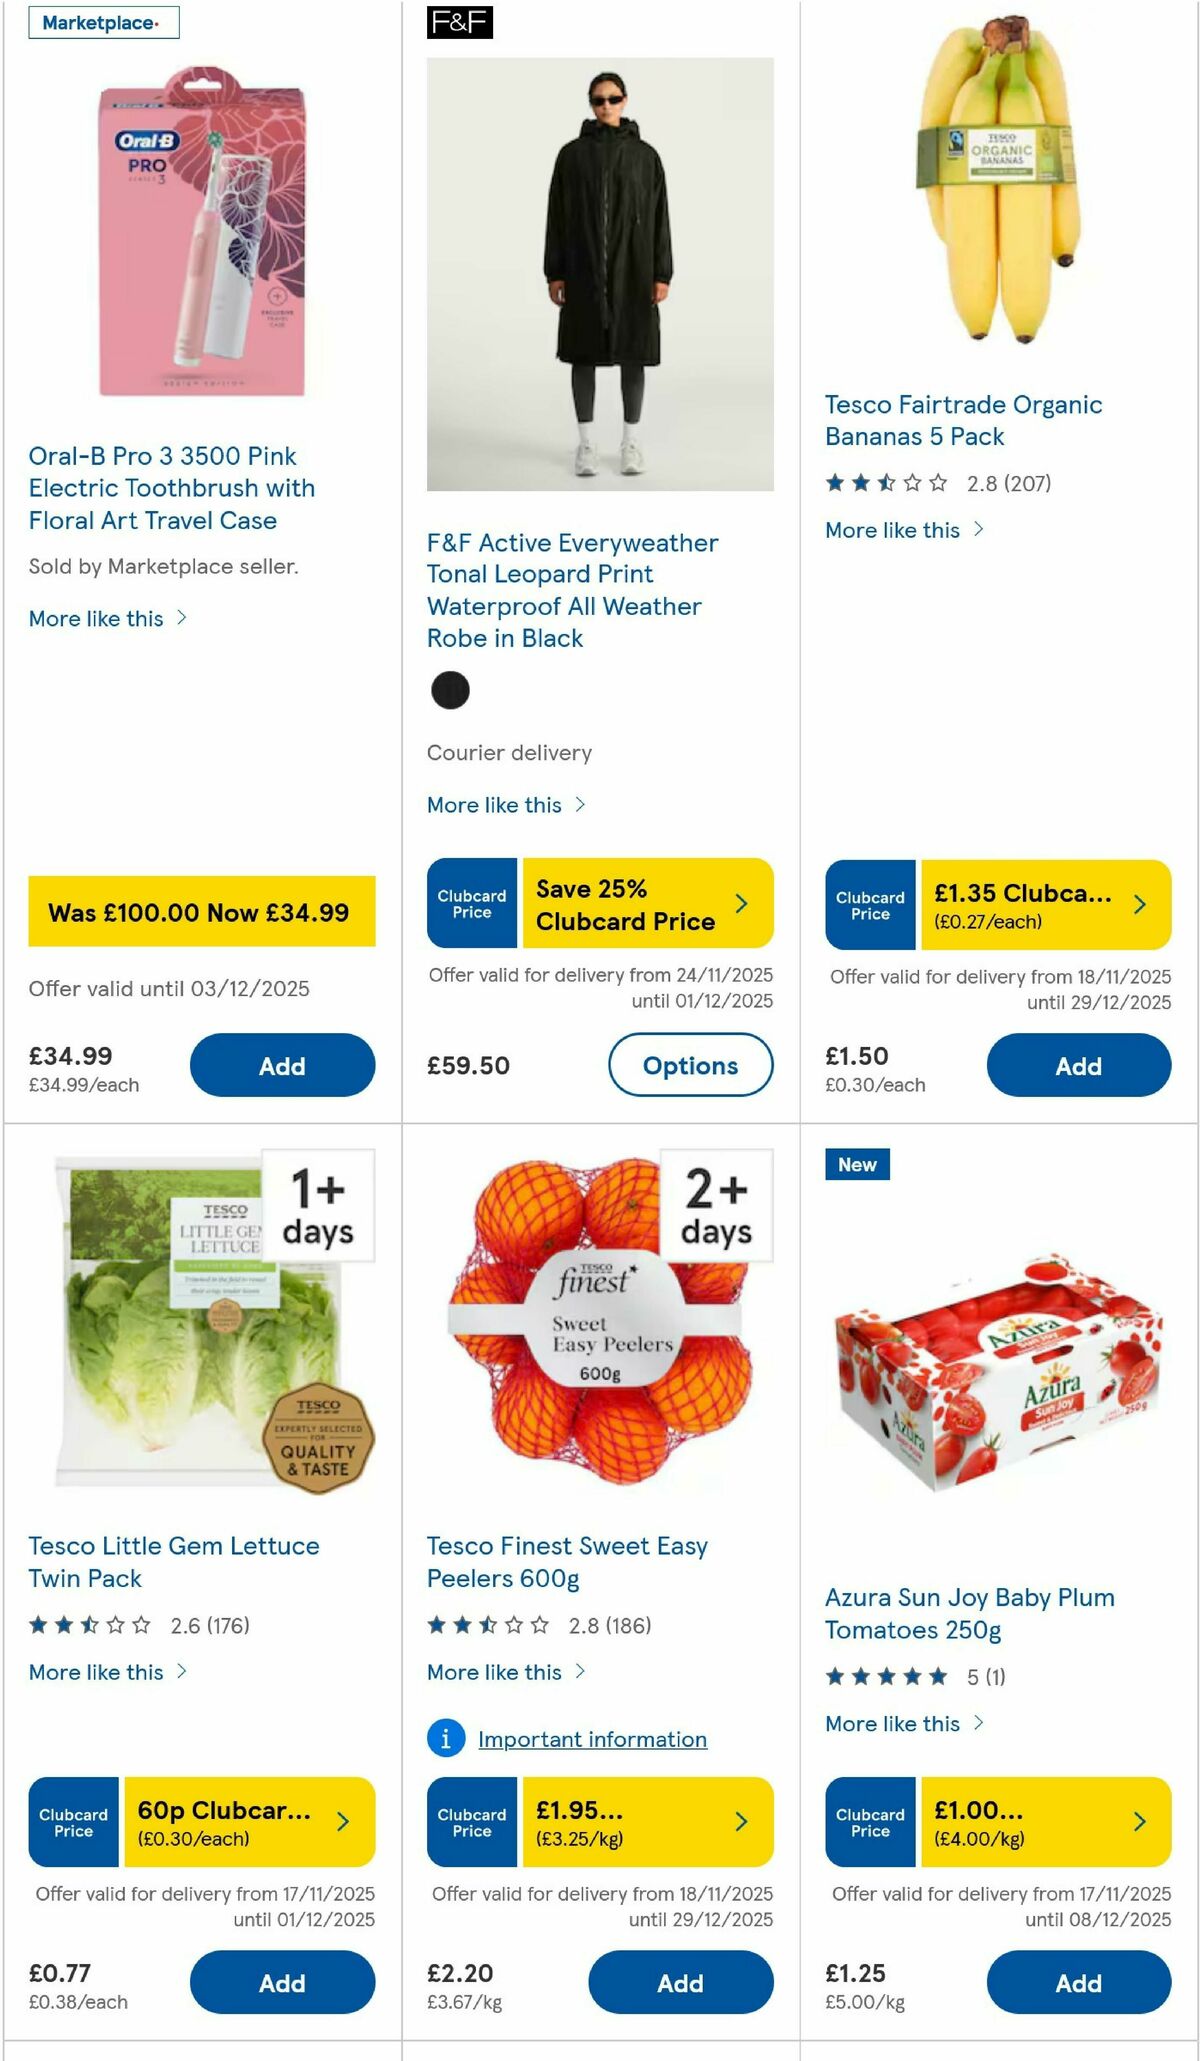Select the black colour swatch for the robe
The height and width of the screenshot is (2061, 1200).
[x=450, y=691]
